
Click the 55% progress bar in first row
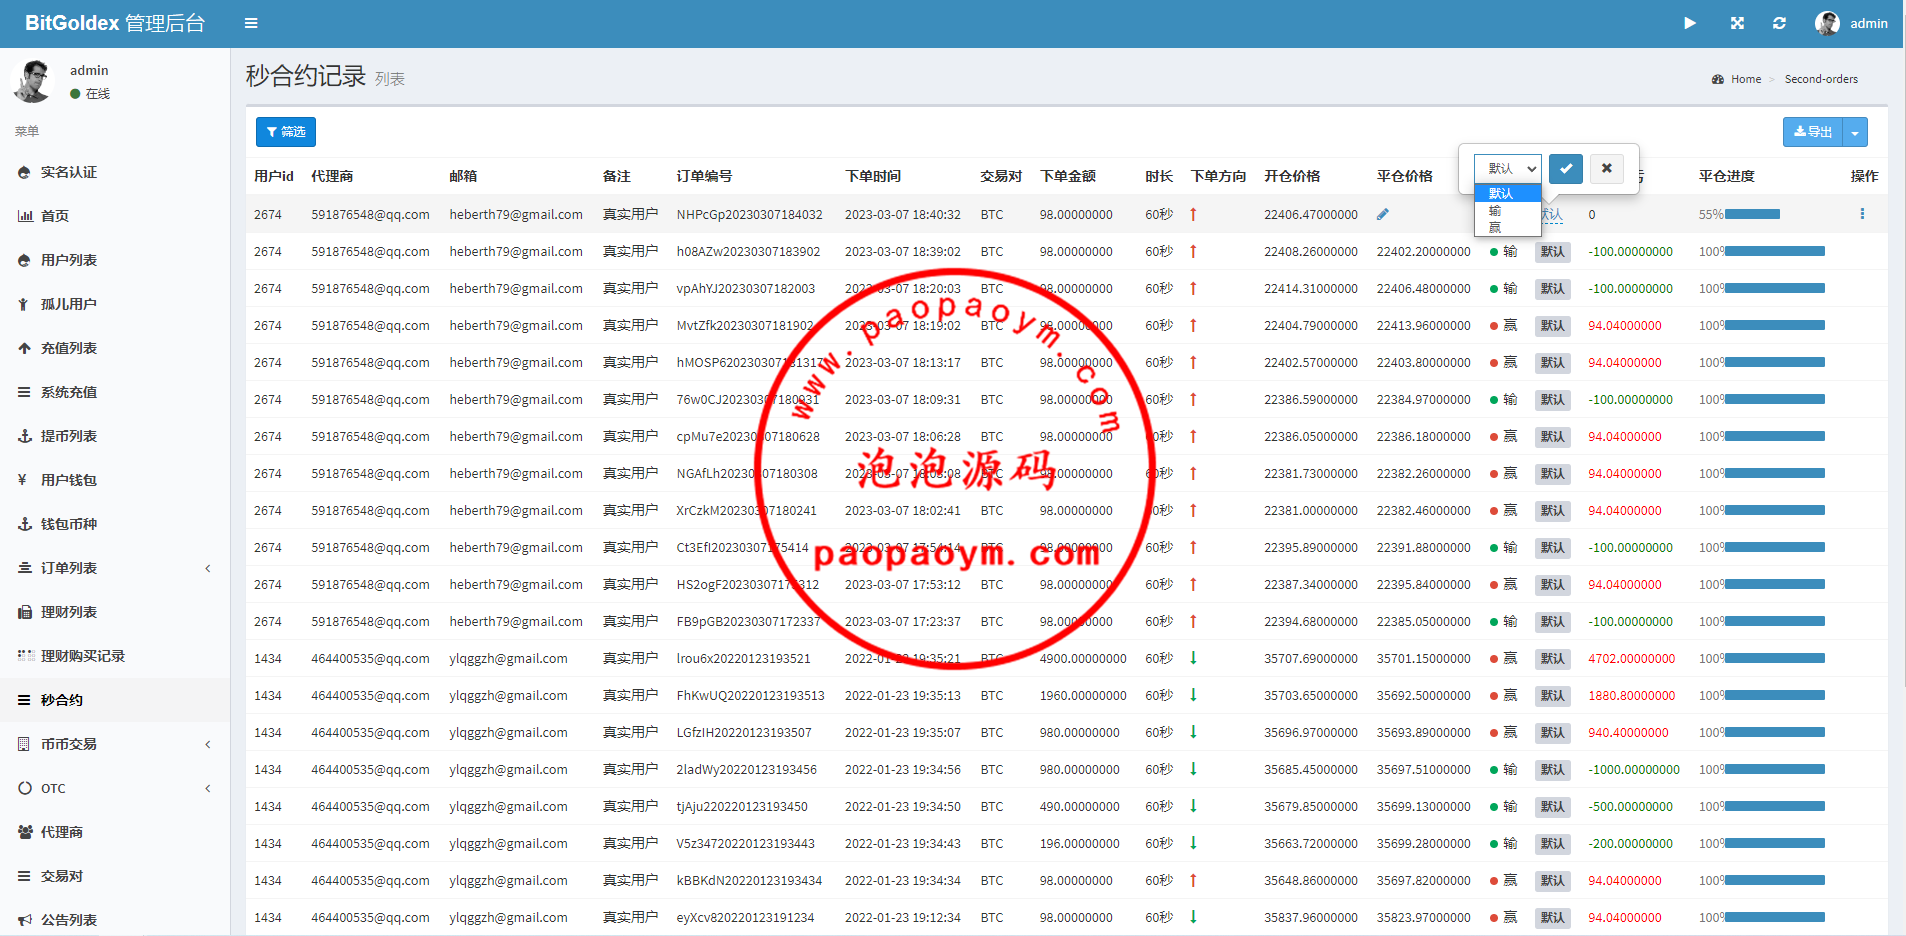click(x=1751, y=214)
